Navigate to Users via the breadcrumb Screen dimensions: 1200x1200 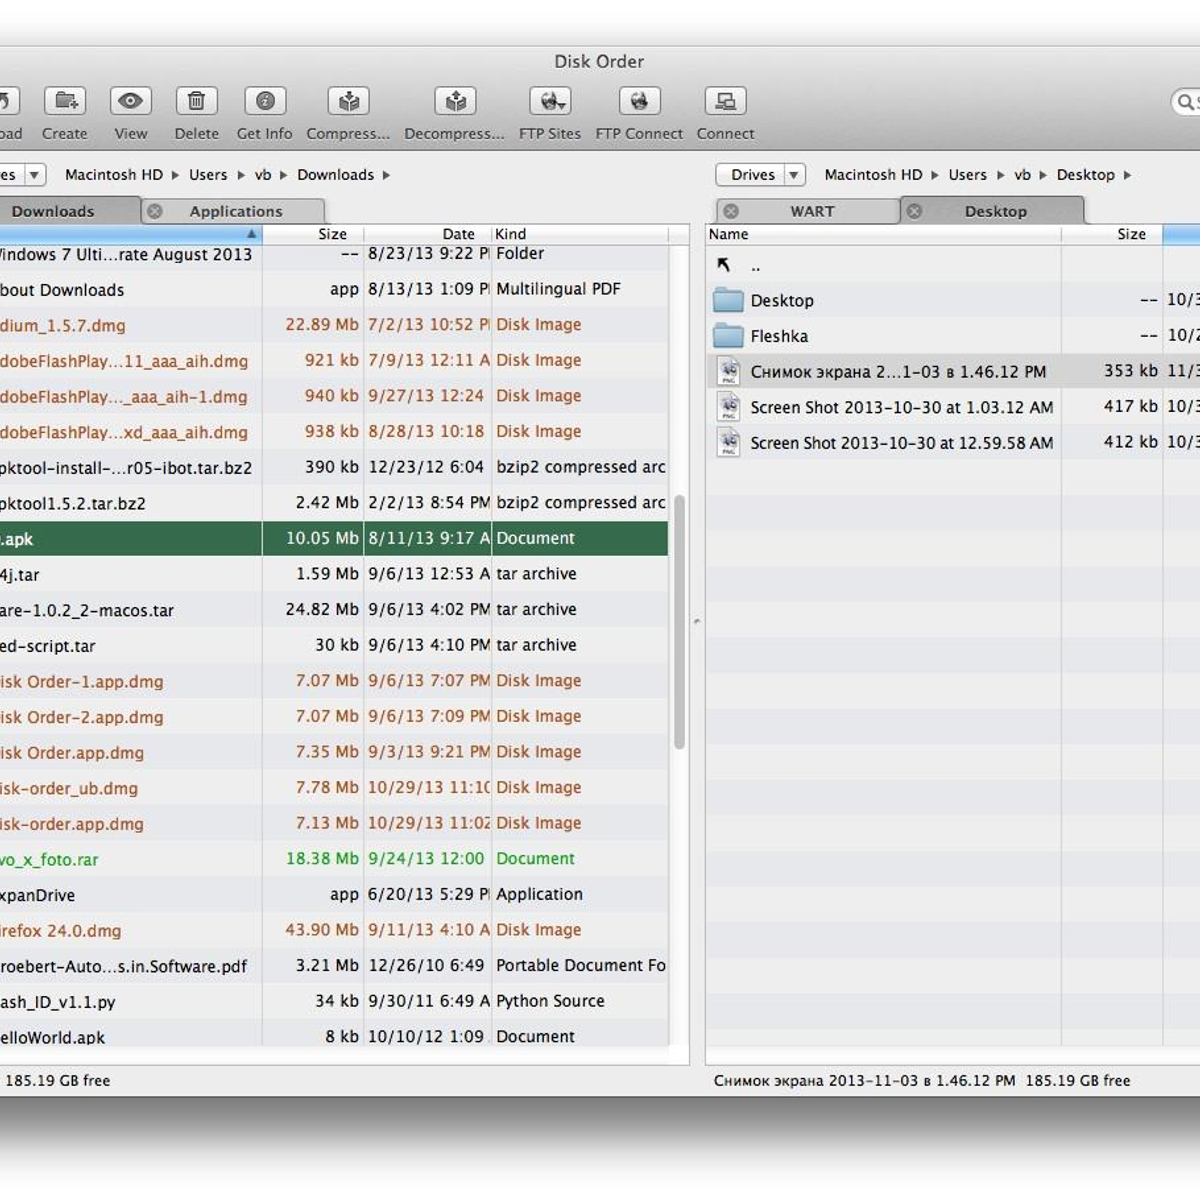pyautogui.click(x=208, y=174)
